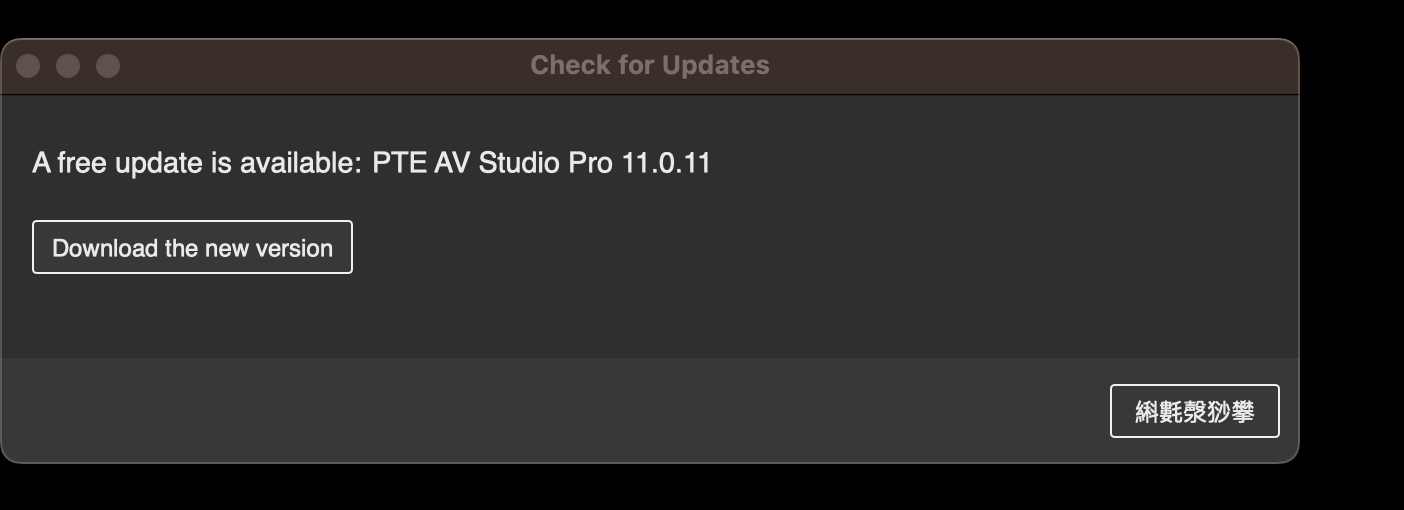Minimize the Check for Updates dialog
Image resolution: width=1404 pixels, height=510 pixels.
pos(68,66)
